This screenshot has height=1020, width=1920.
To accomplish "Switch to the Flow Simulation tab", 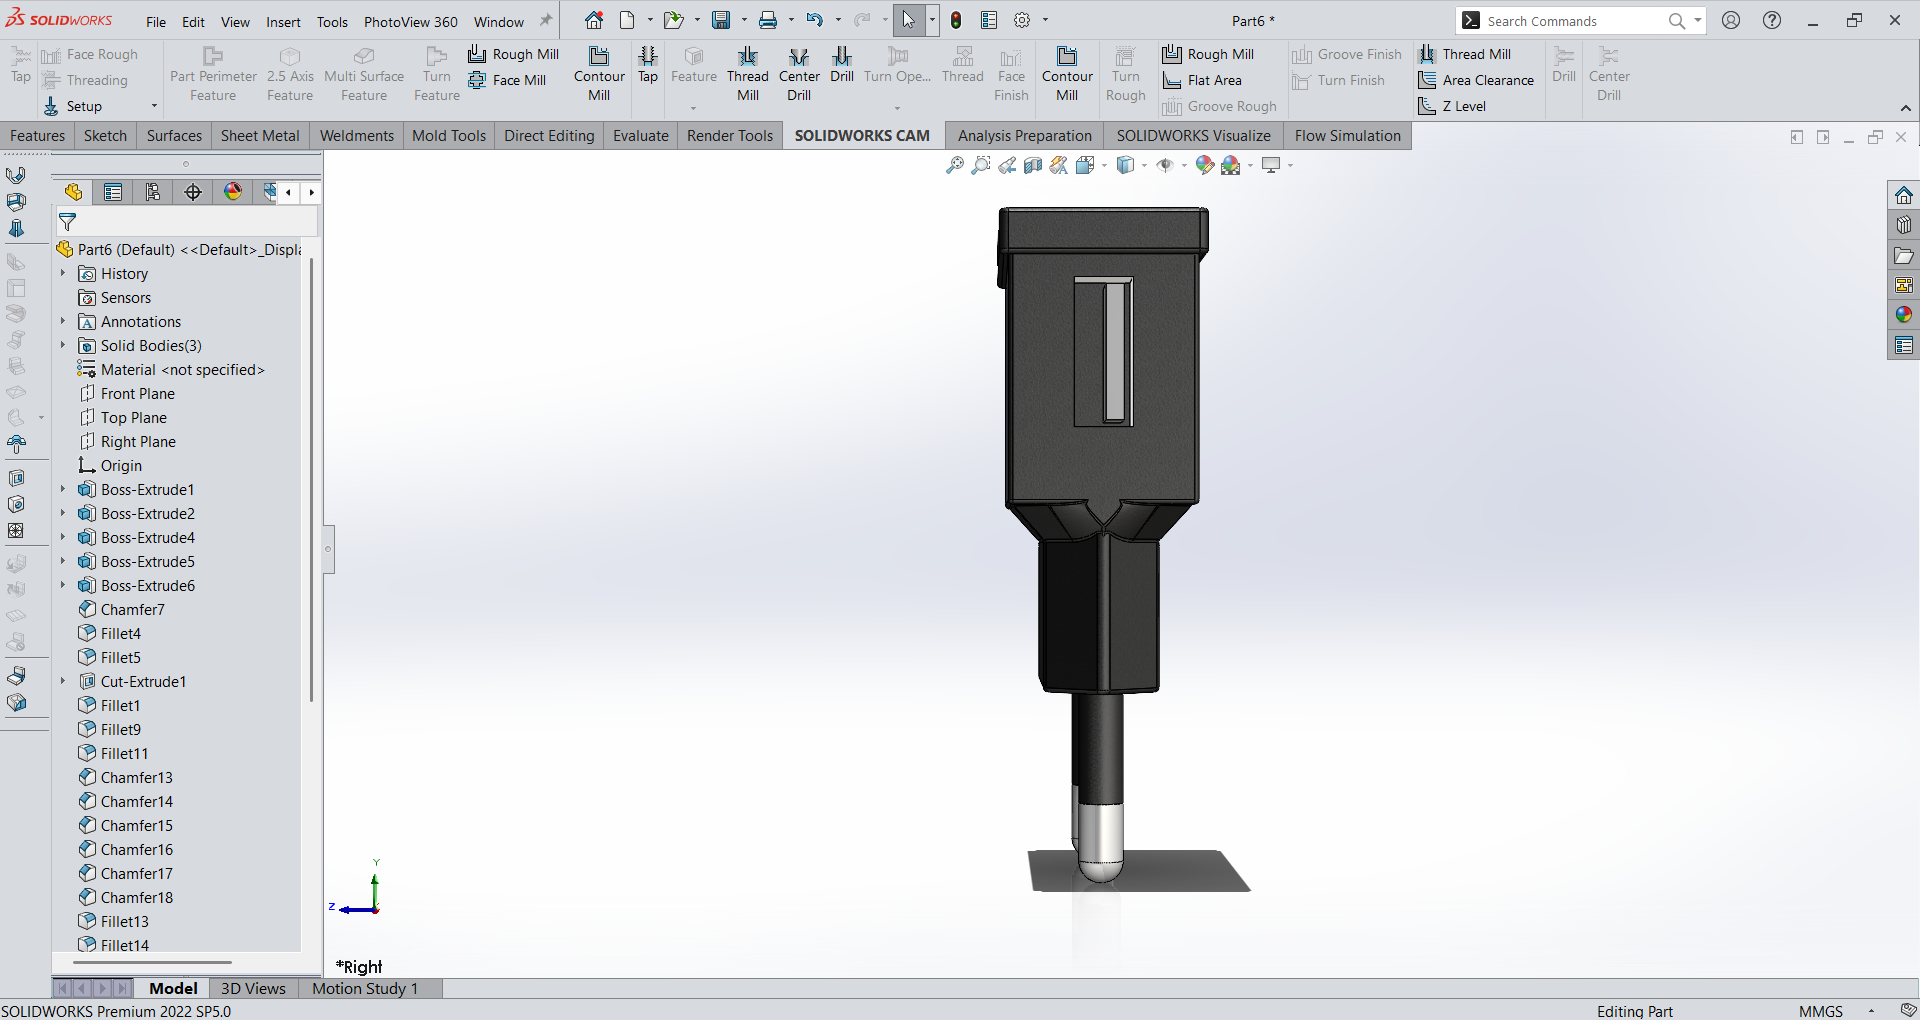I will click(1347, 136).
